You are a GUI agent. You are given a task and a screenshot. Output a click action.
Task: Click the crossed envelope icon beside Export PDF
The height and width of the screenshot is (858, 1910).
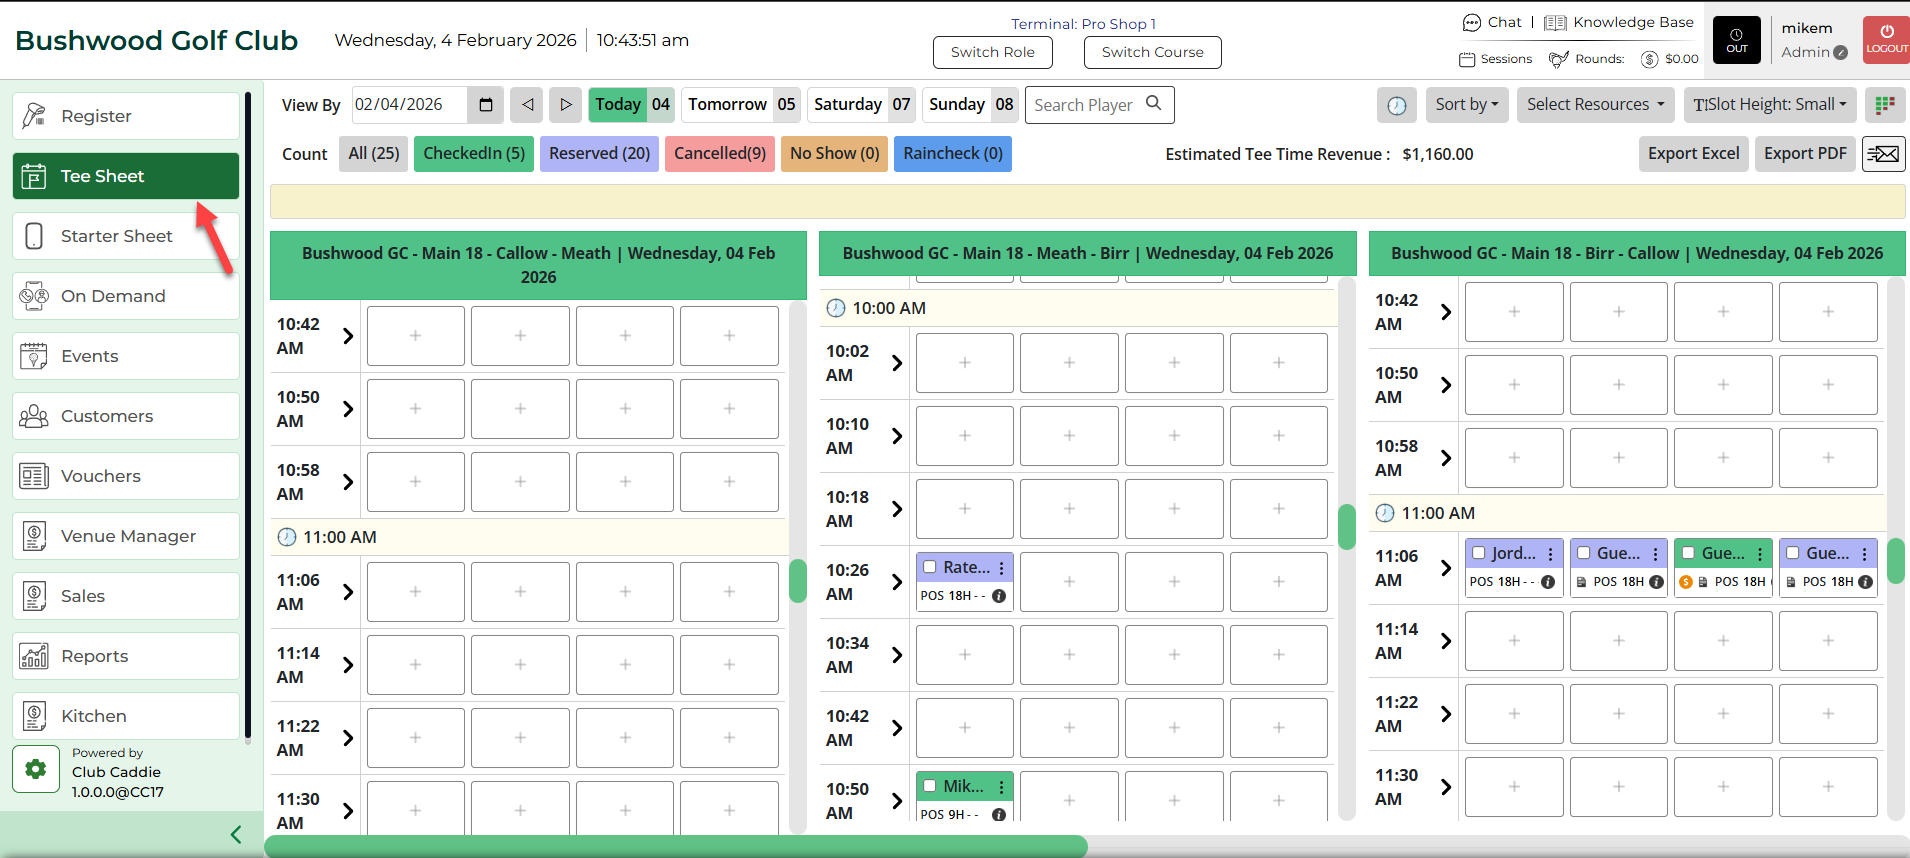coord(1883,154)
